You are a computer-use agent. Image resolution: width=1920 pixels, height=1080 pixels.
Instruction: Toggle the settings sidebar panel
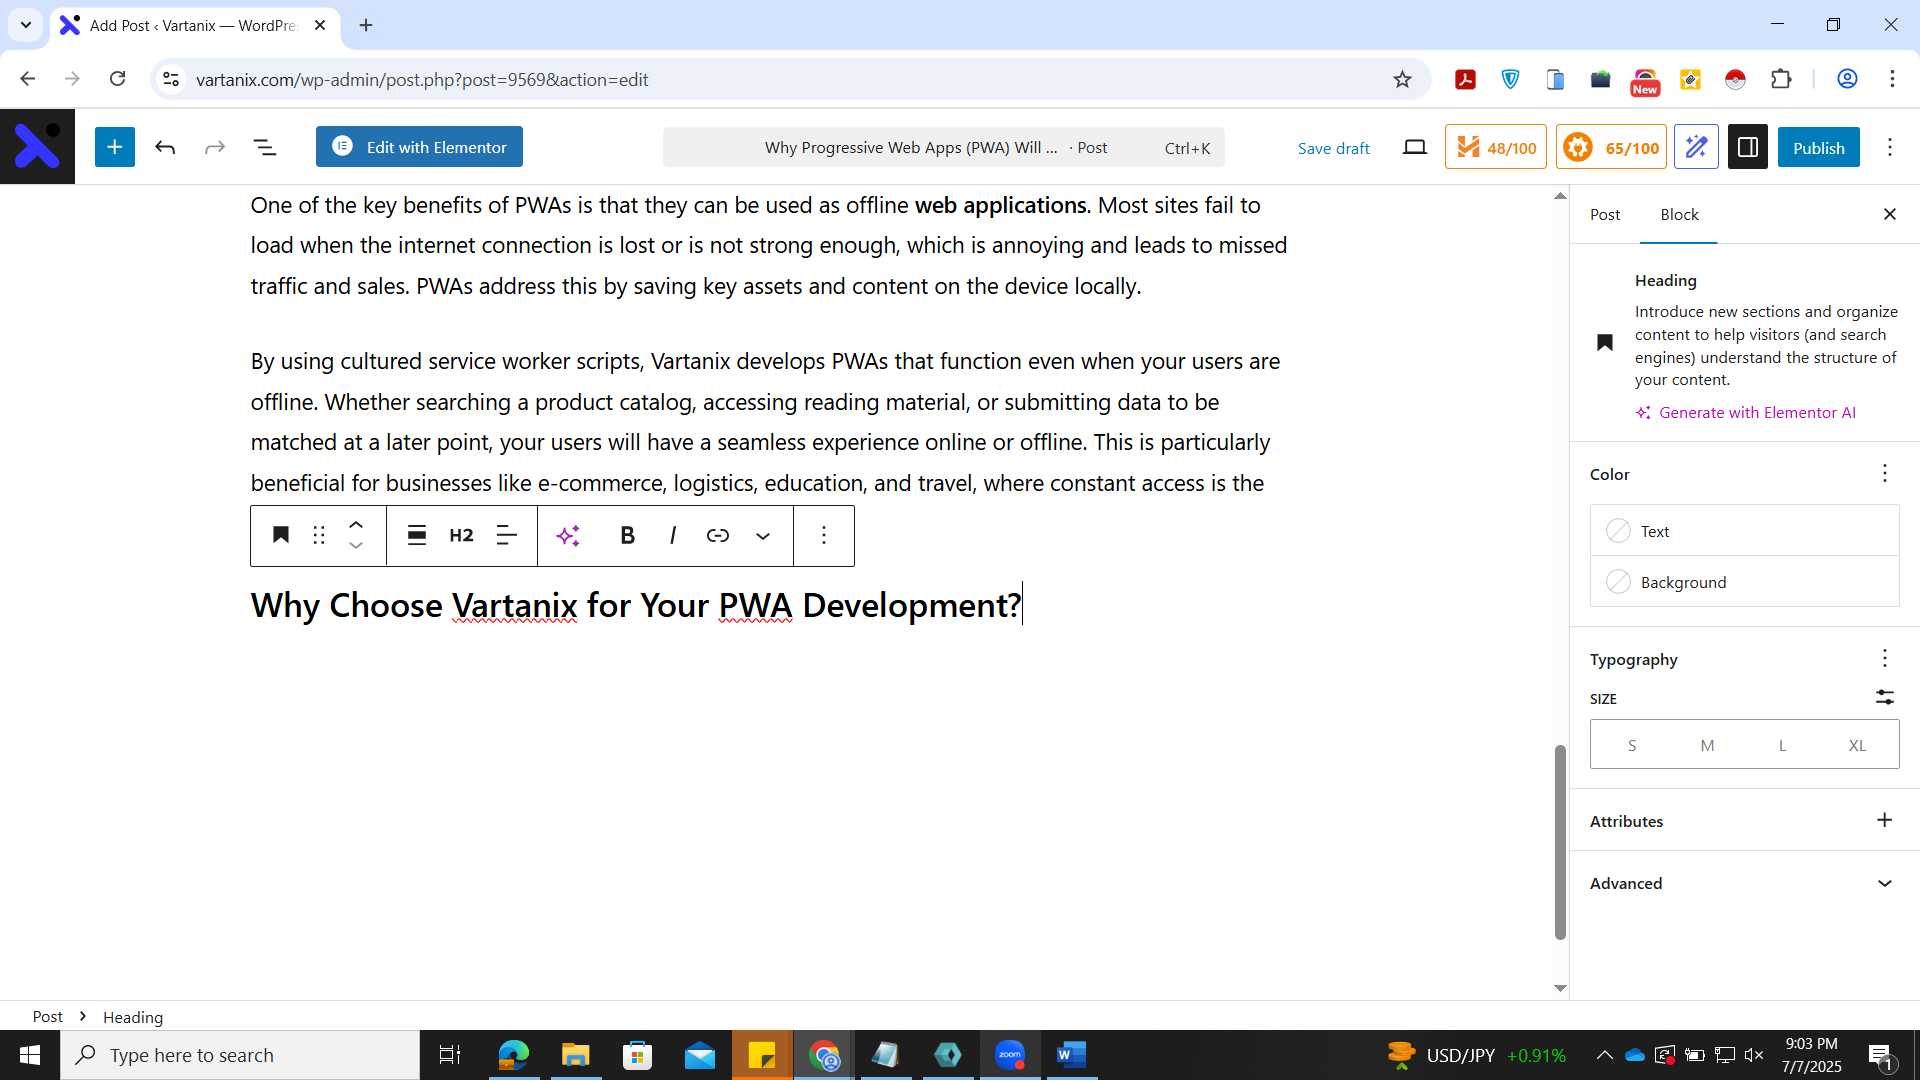1748,147
